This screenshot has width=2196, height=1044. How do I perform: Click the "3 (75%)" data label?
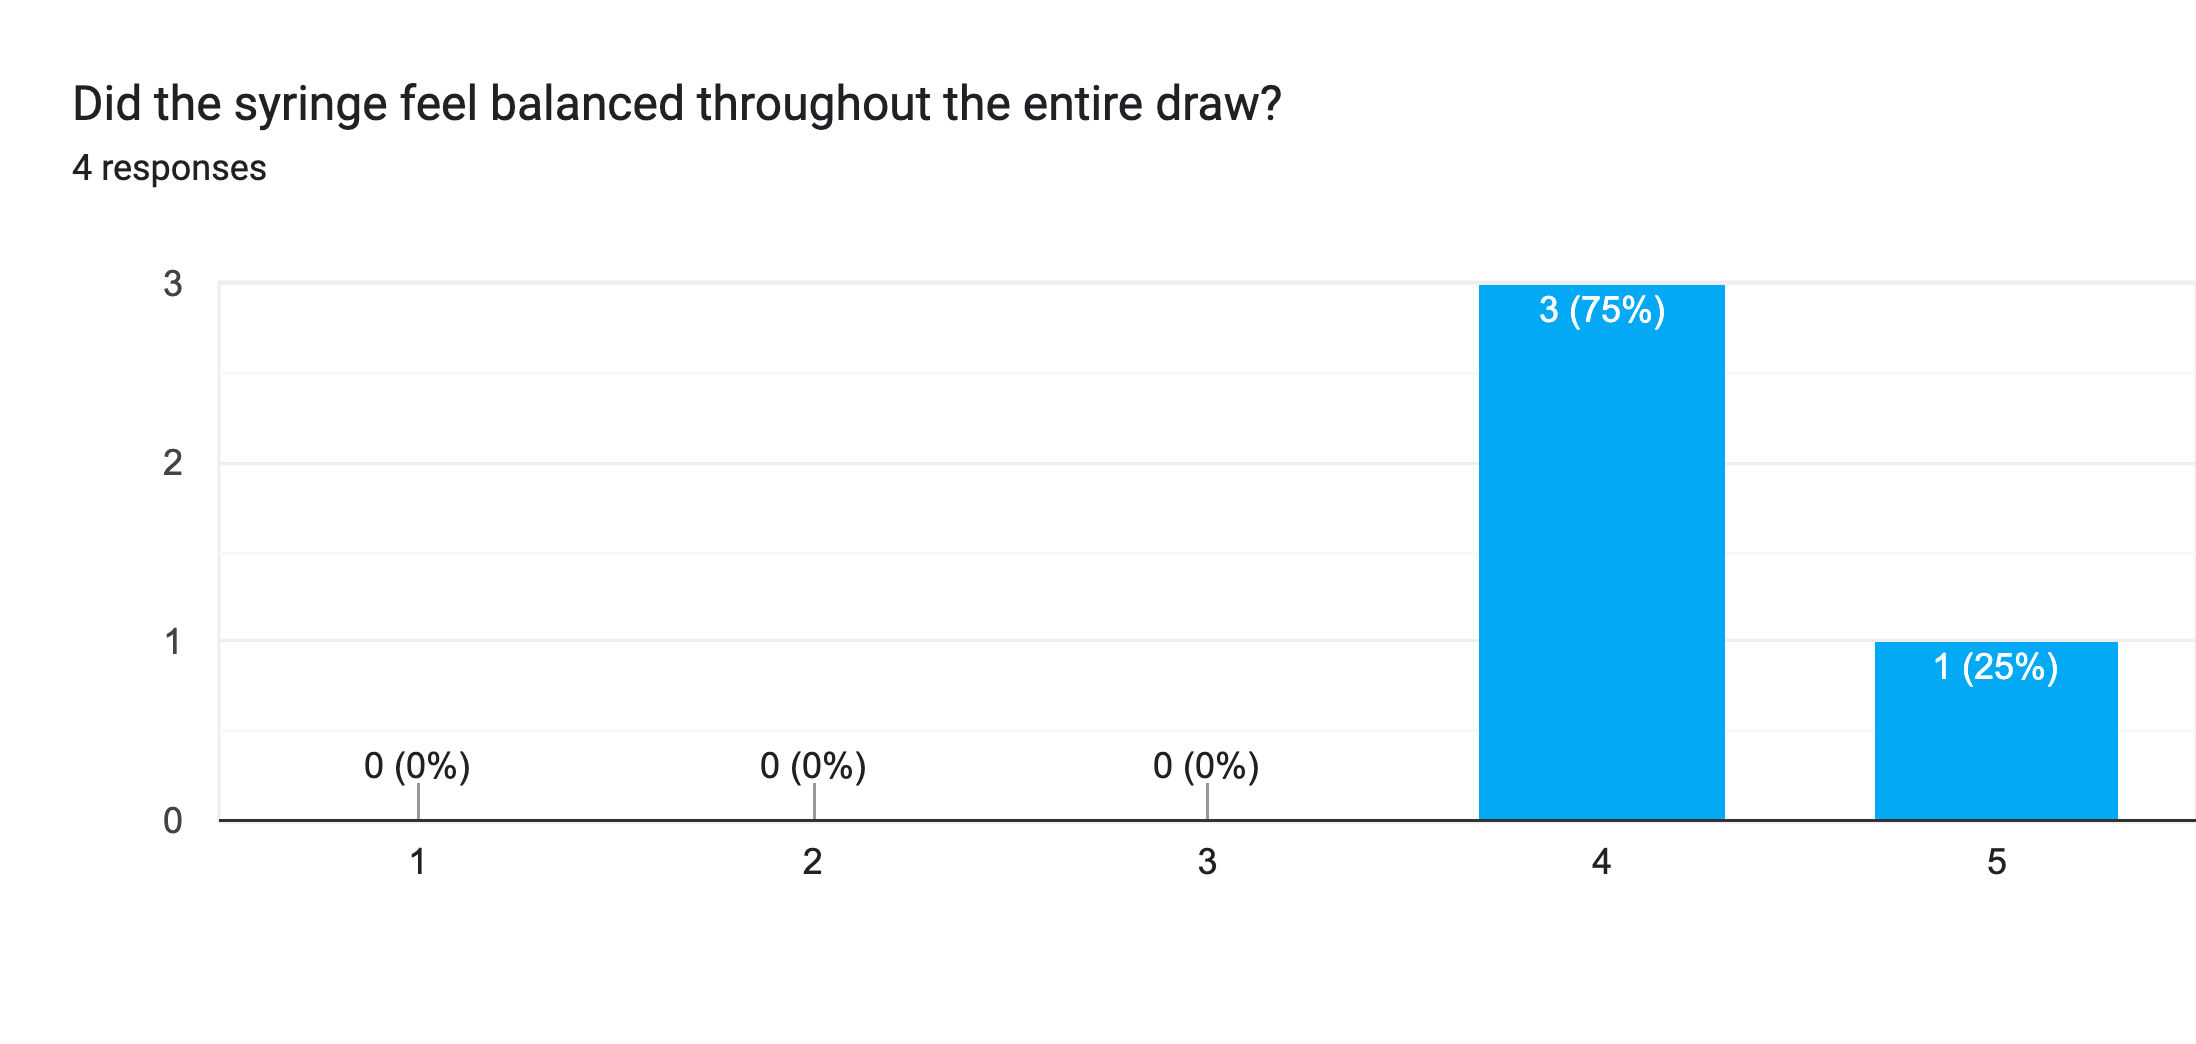pyautogui.click(x=1601, y=310)
